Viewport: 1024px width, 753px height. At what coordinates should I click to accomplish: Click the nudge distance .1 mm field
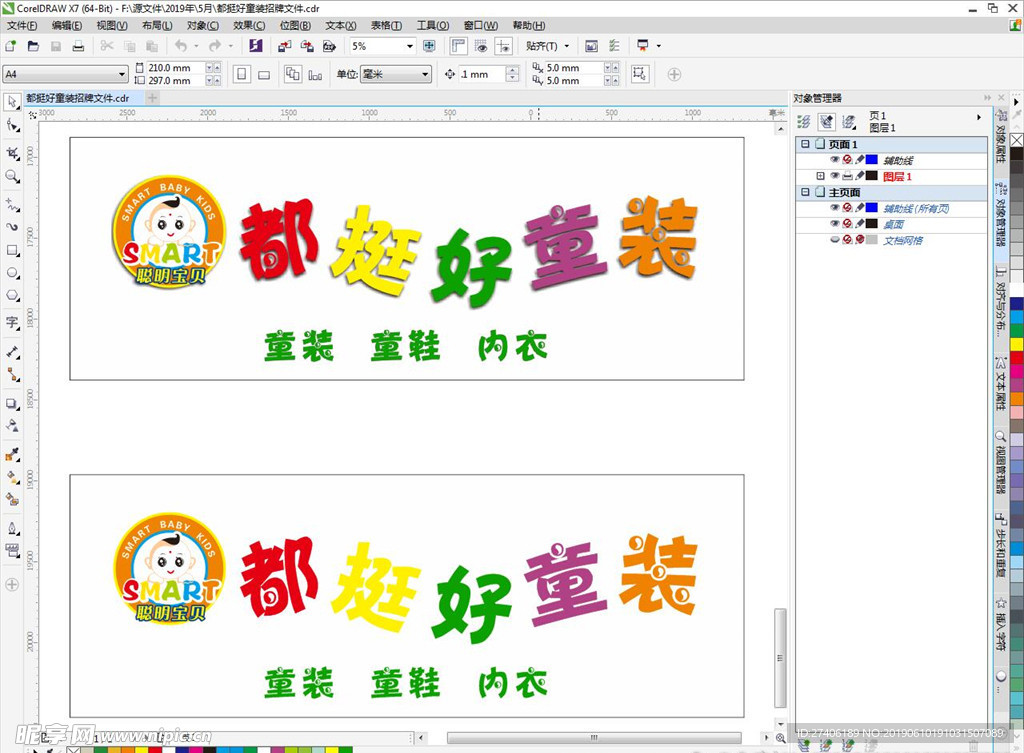(480, 74)
